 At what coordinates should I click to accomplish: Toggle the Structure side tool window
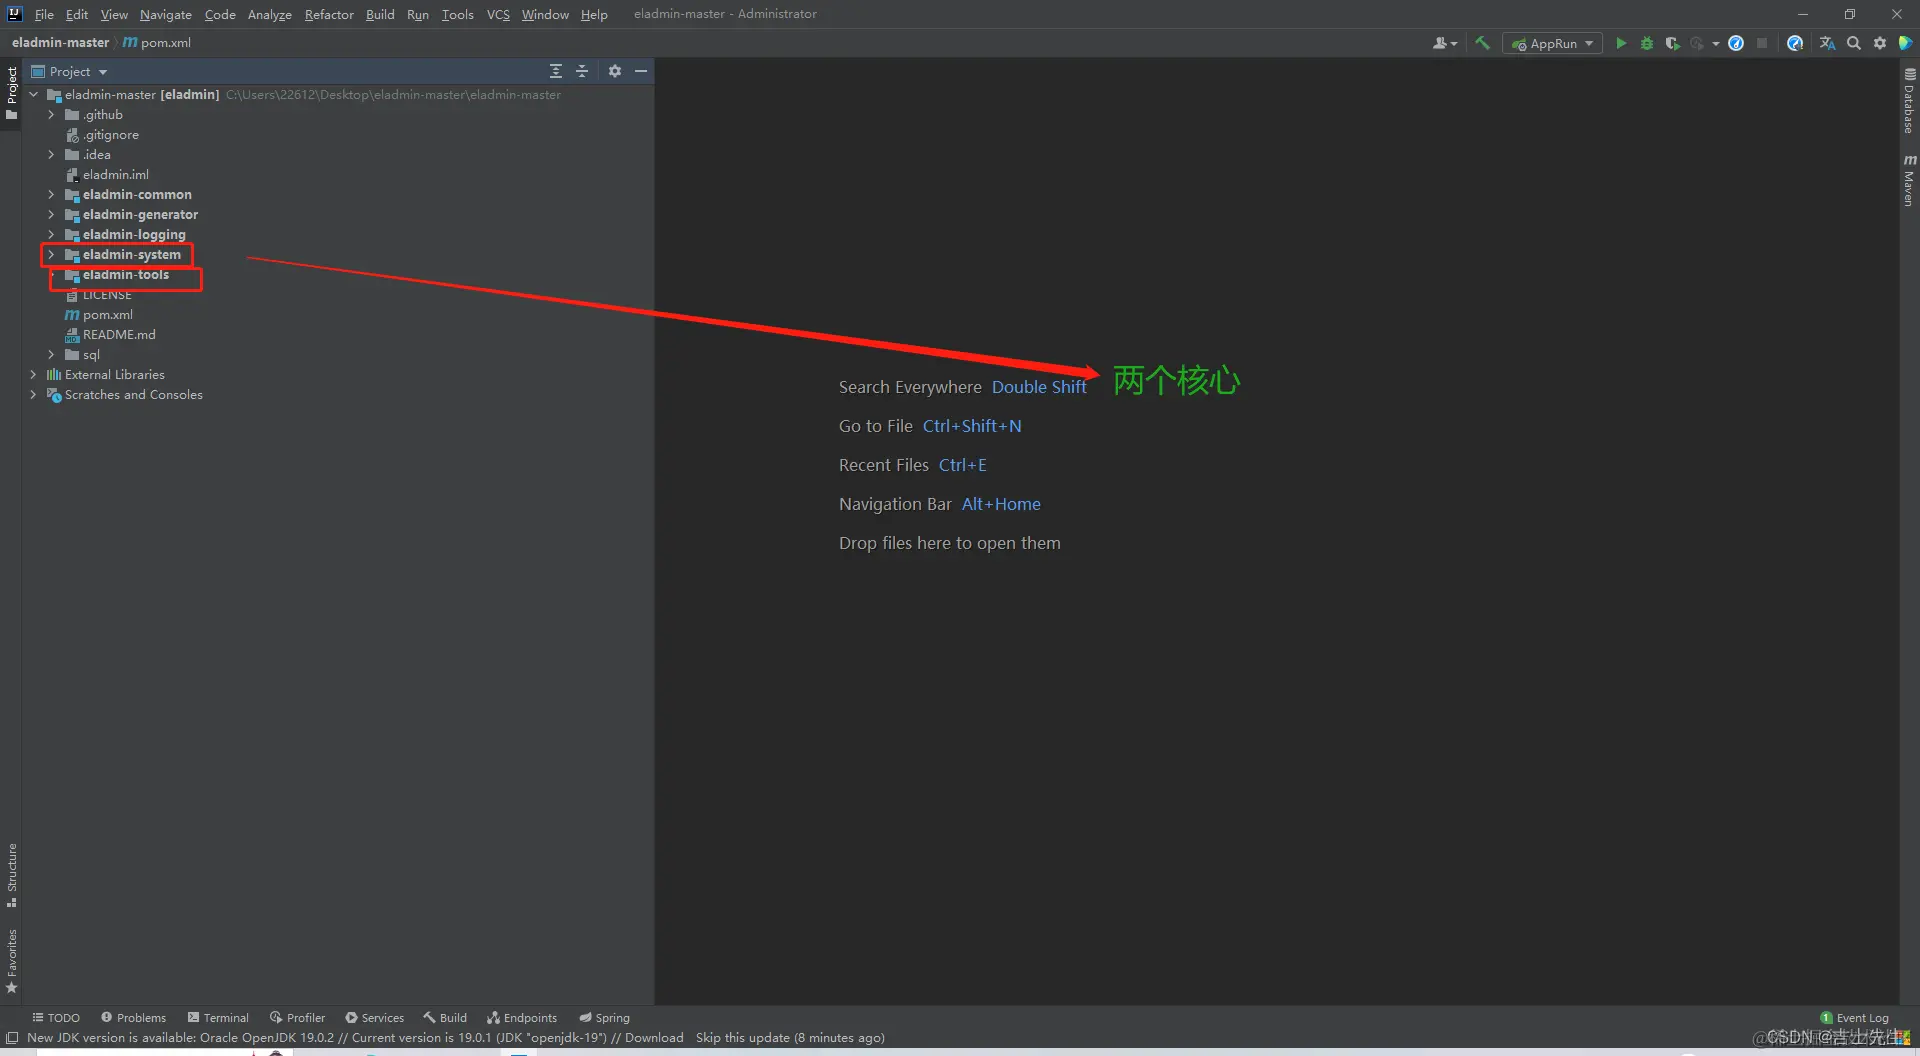pyautogui.click(x=11, y=875)
